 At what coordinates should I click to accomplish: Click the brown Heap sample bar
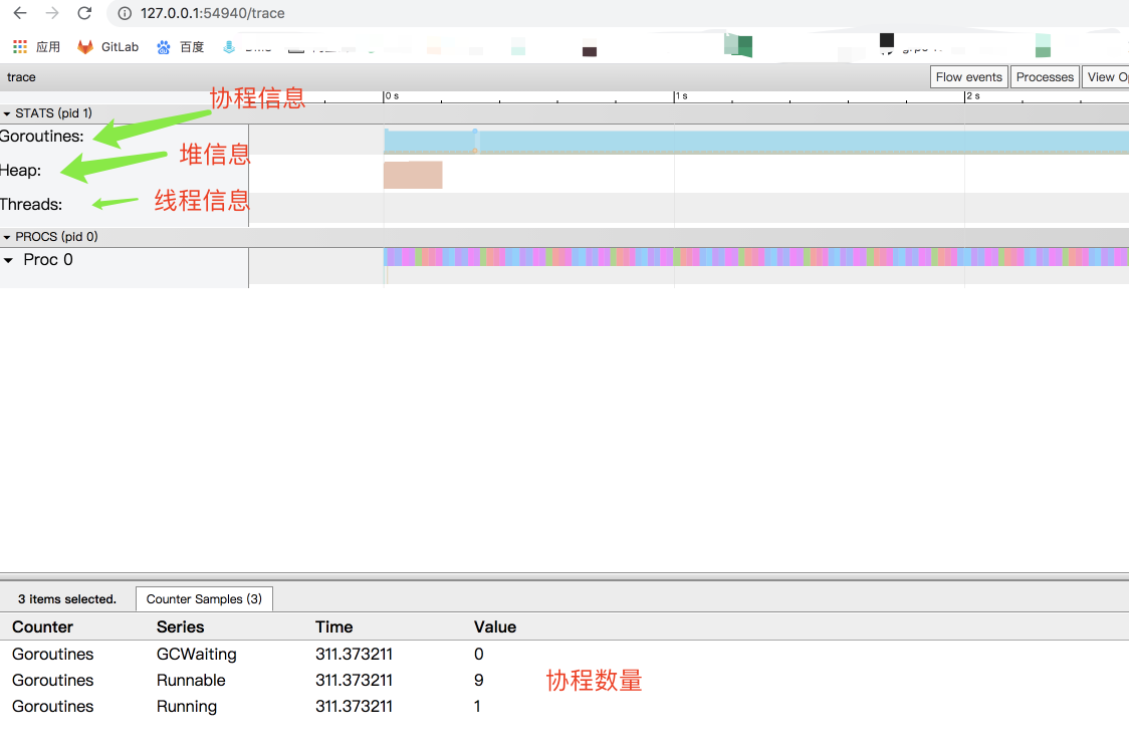pyautogui.click(x=412, y=174)
